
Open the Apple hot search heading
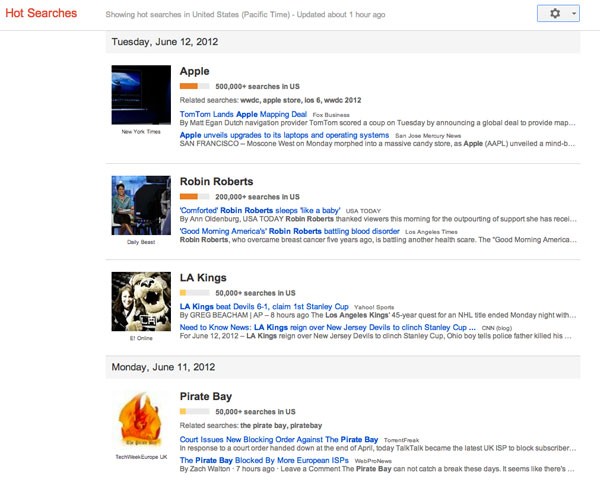195,72
